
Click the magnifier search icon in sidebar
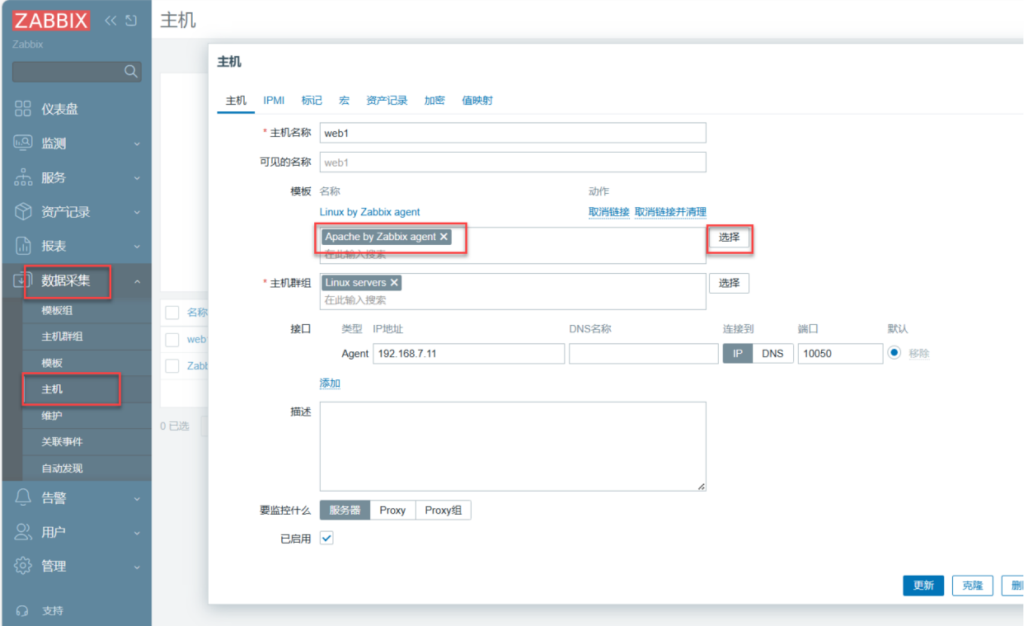130,72
